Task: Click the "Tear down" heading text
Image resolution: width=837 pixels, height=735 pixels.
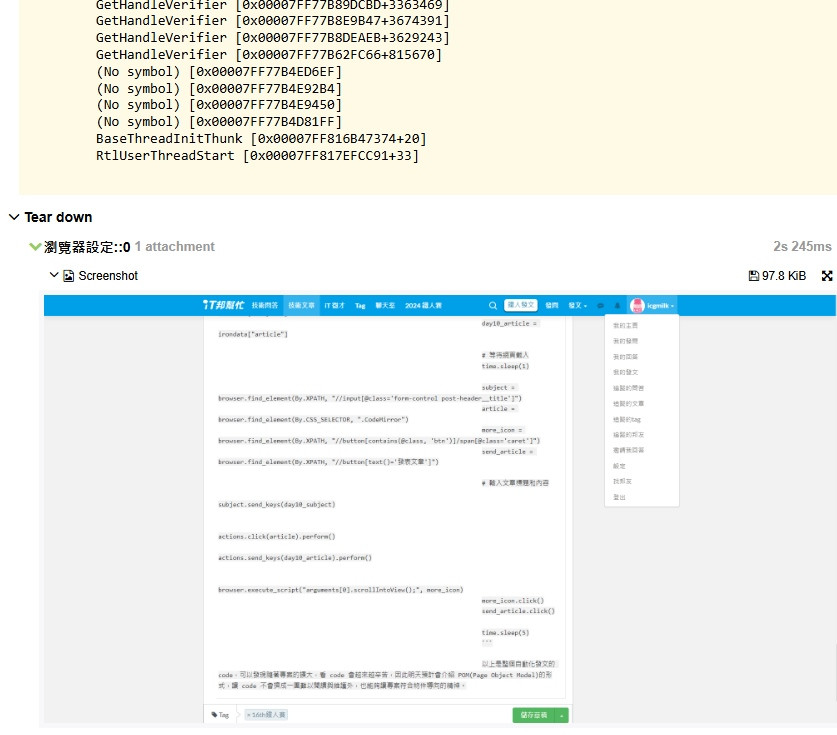Action: pyautogui.click(x=58, y=217)
